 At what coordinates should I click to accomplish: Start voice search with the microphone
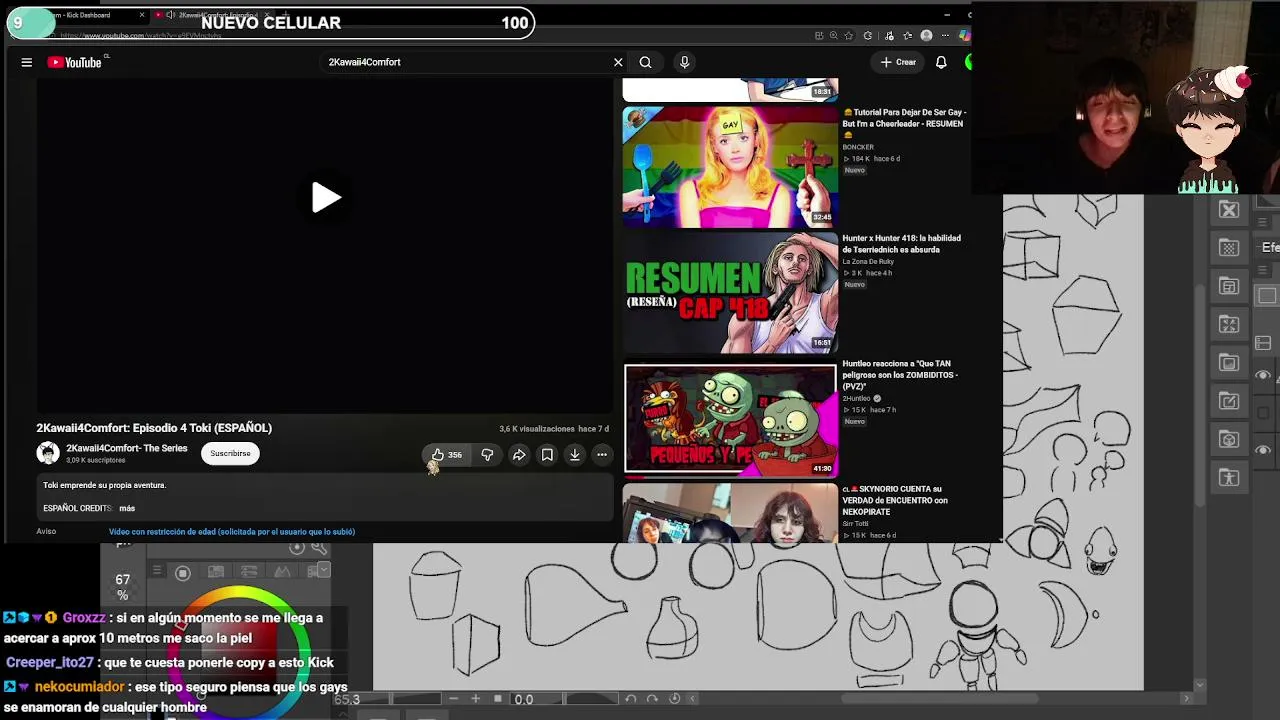[x=684, y=62]
